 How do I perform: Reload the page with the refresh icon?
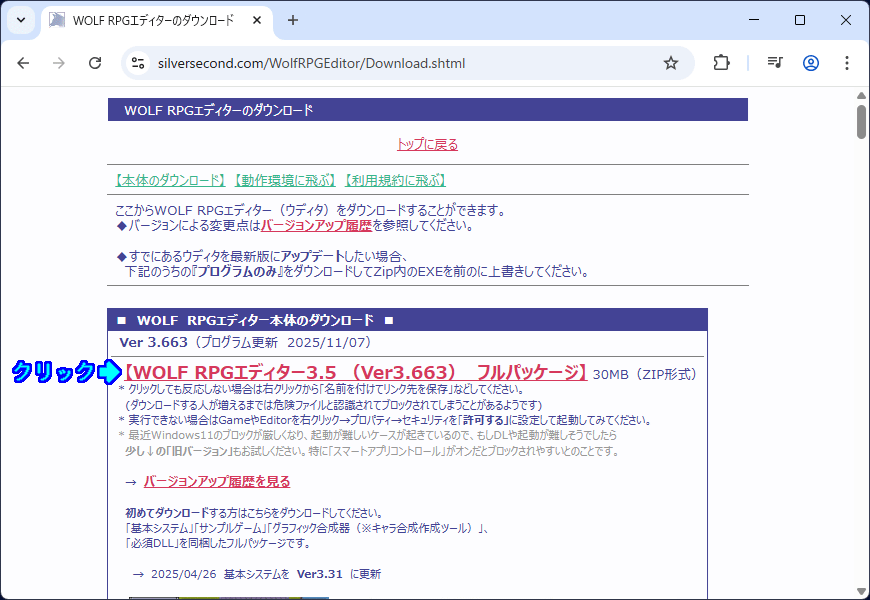pyautogui.click(x=95, y=63)
